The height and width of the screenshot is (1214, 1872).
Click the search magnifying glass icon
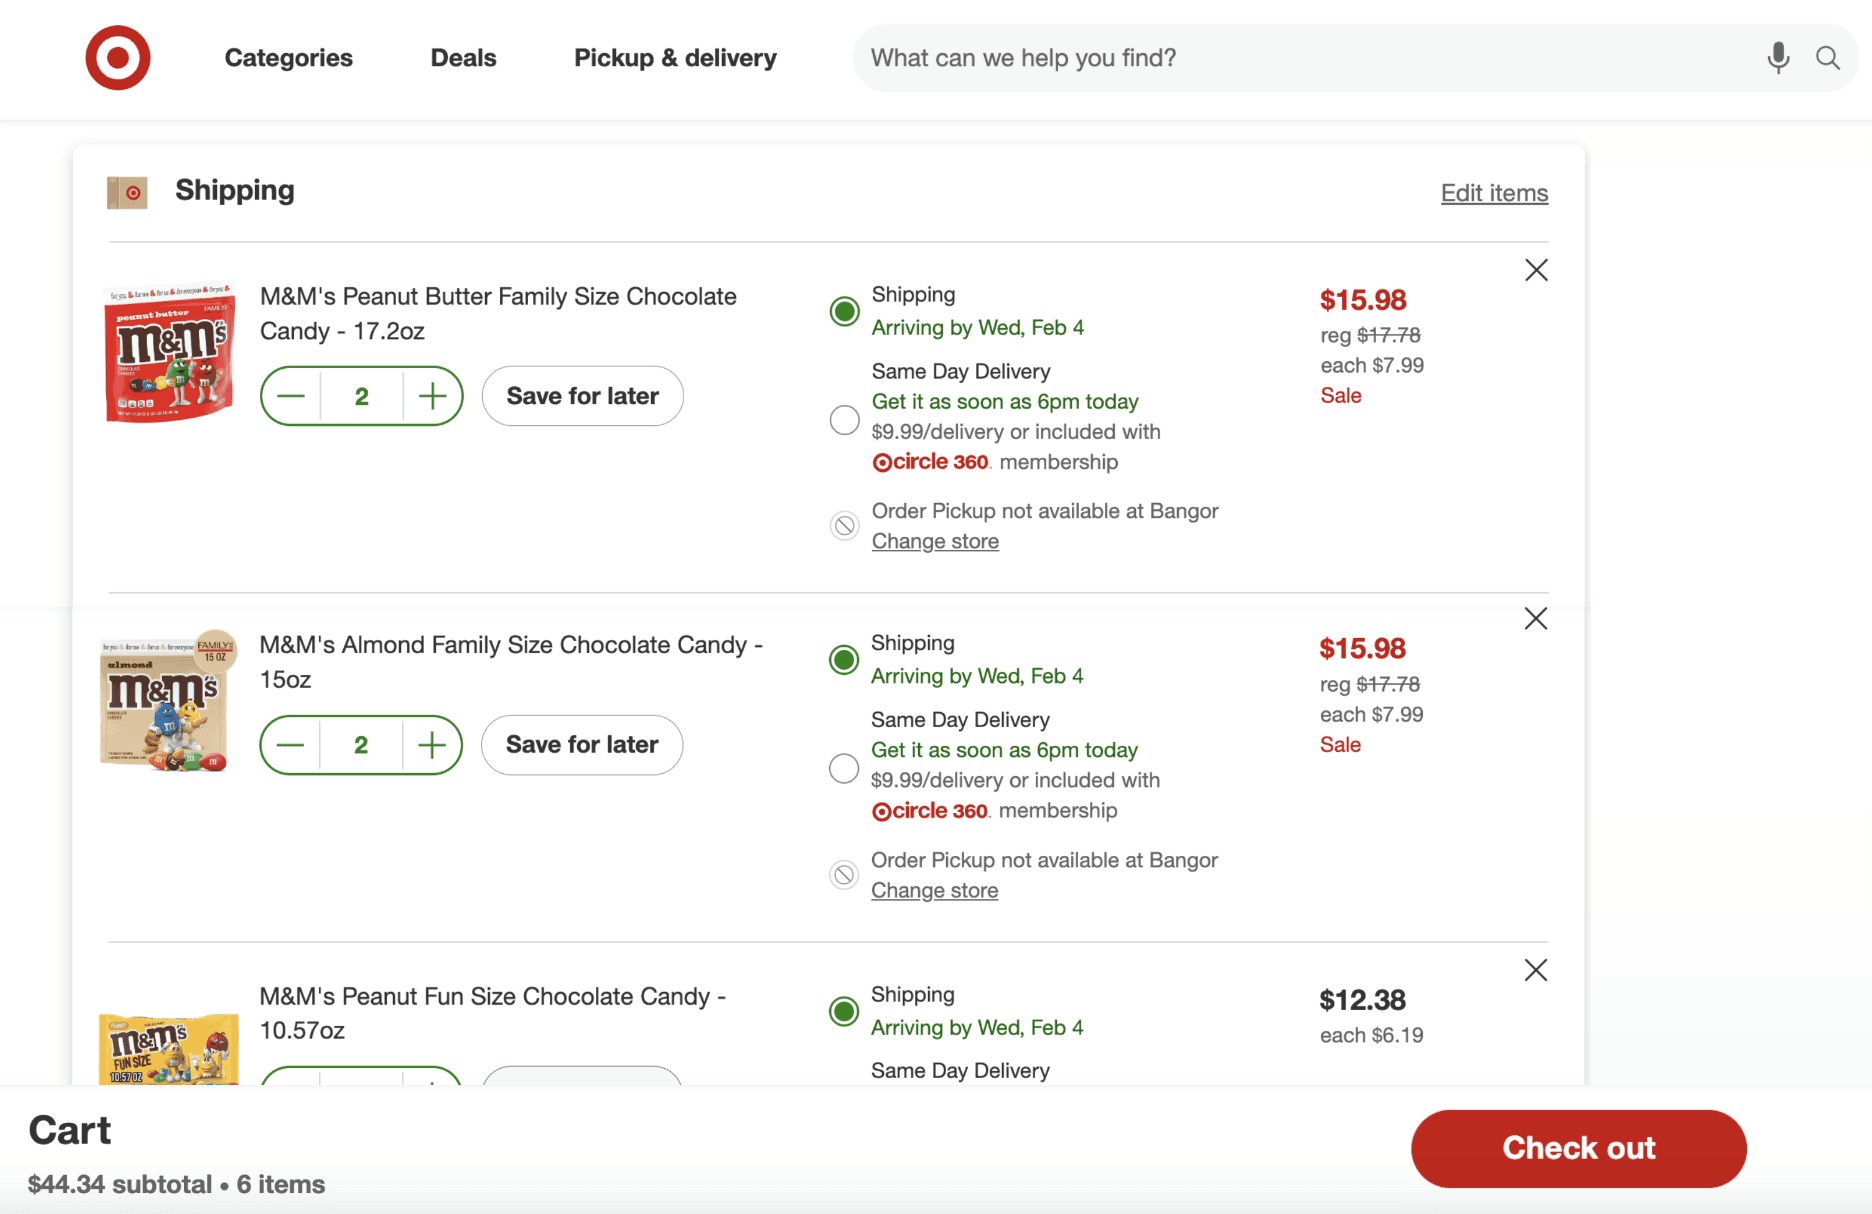[1828, 58]
